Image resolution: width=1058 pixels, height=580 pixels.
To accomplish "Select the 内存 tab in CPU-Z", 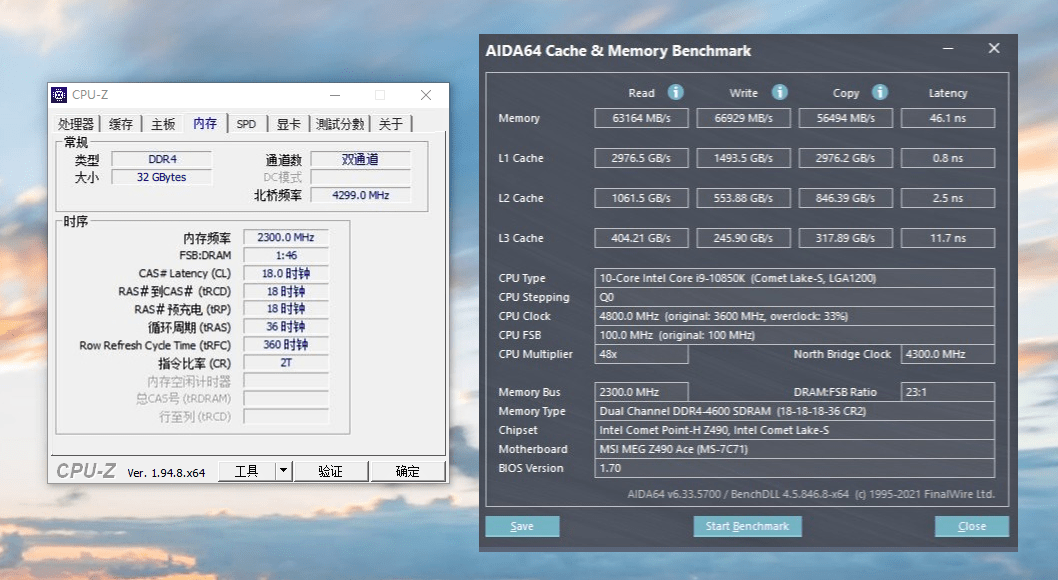I will pos(205,123).
